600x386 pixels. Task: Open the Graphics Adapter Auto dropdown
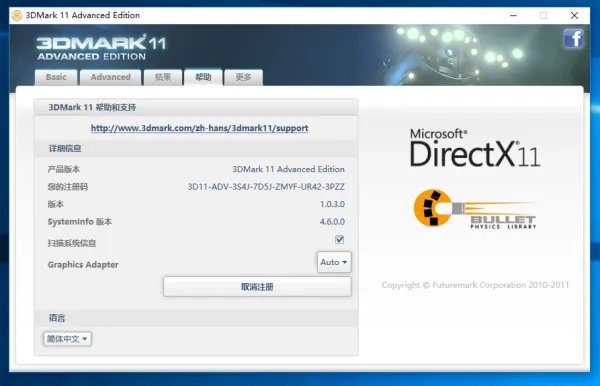click(334, 262)
